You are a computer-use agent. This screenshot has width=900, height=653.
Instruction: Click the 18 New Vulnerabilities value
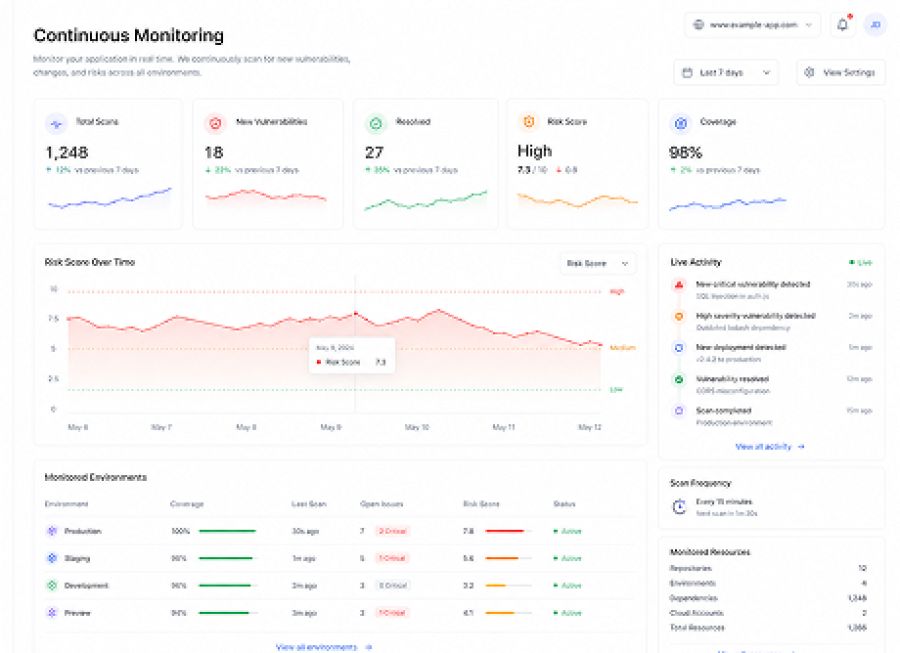point(214,153)
